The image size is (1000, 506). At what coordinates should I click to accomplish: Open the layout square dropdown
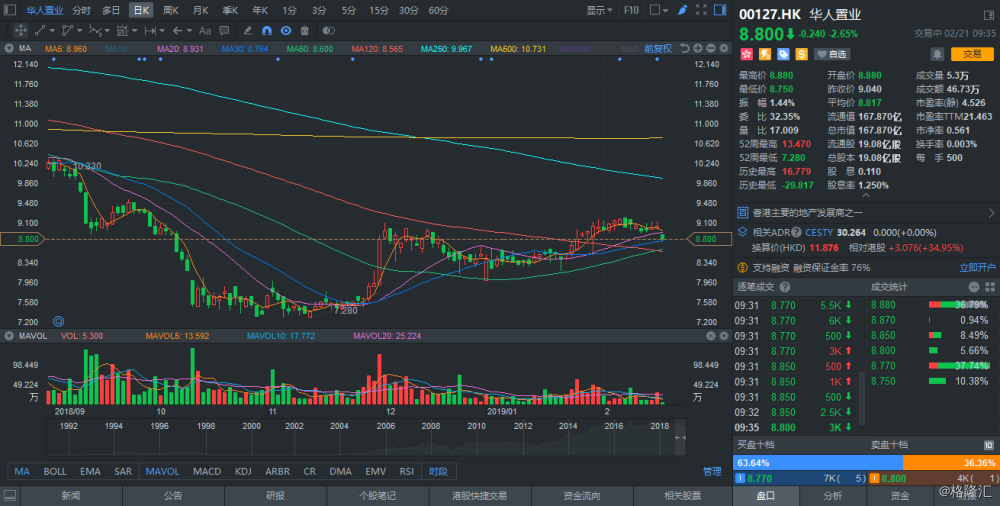pyautogui.click(x=659, y=10)
